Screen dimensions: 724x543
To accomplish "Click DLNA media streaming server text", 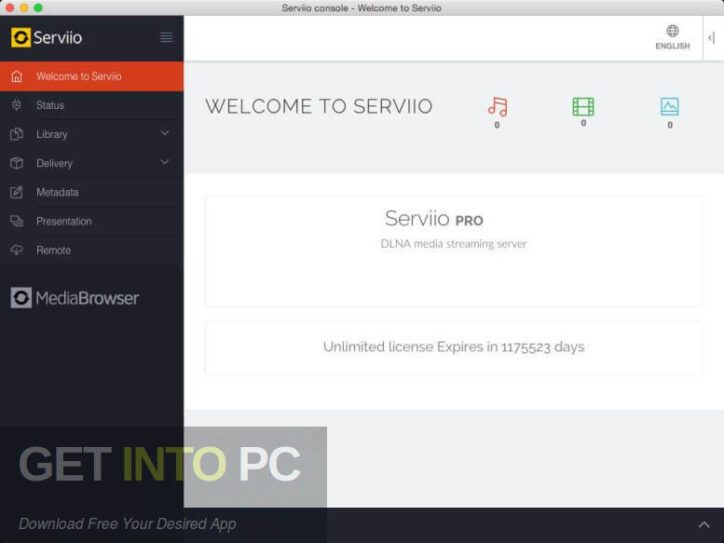I will pyautogui.click(x=453, y=244).
